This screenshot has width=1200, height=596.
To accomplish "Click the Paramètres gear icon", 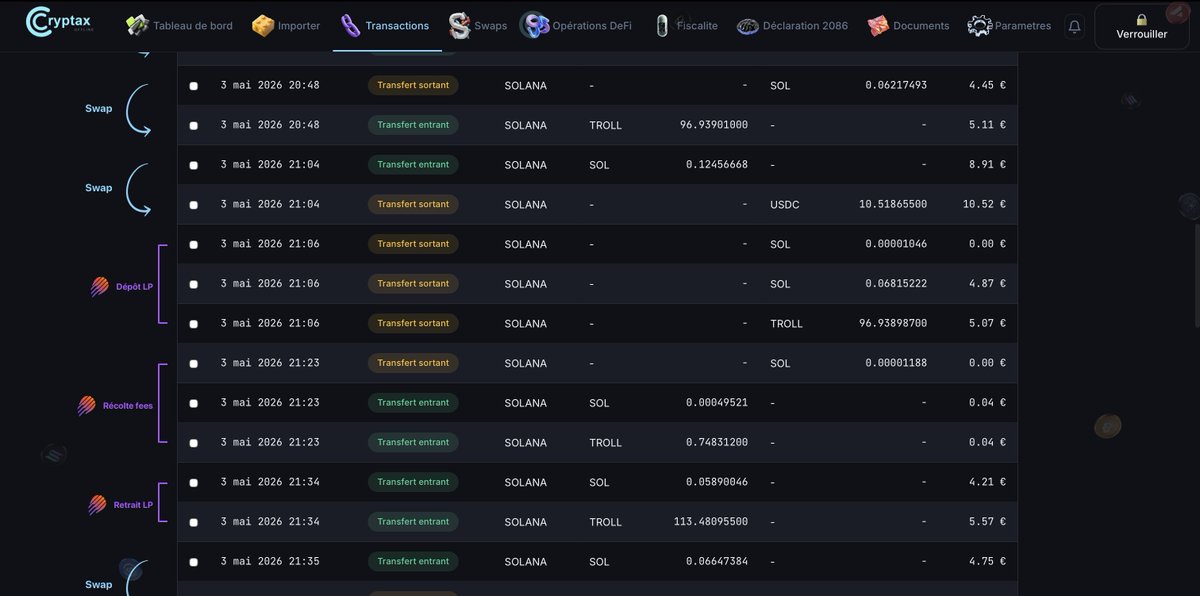I will (979, 25).
